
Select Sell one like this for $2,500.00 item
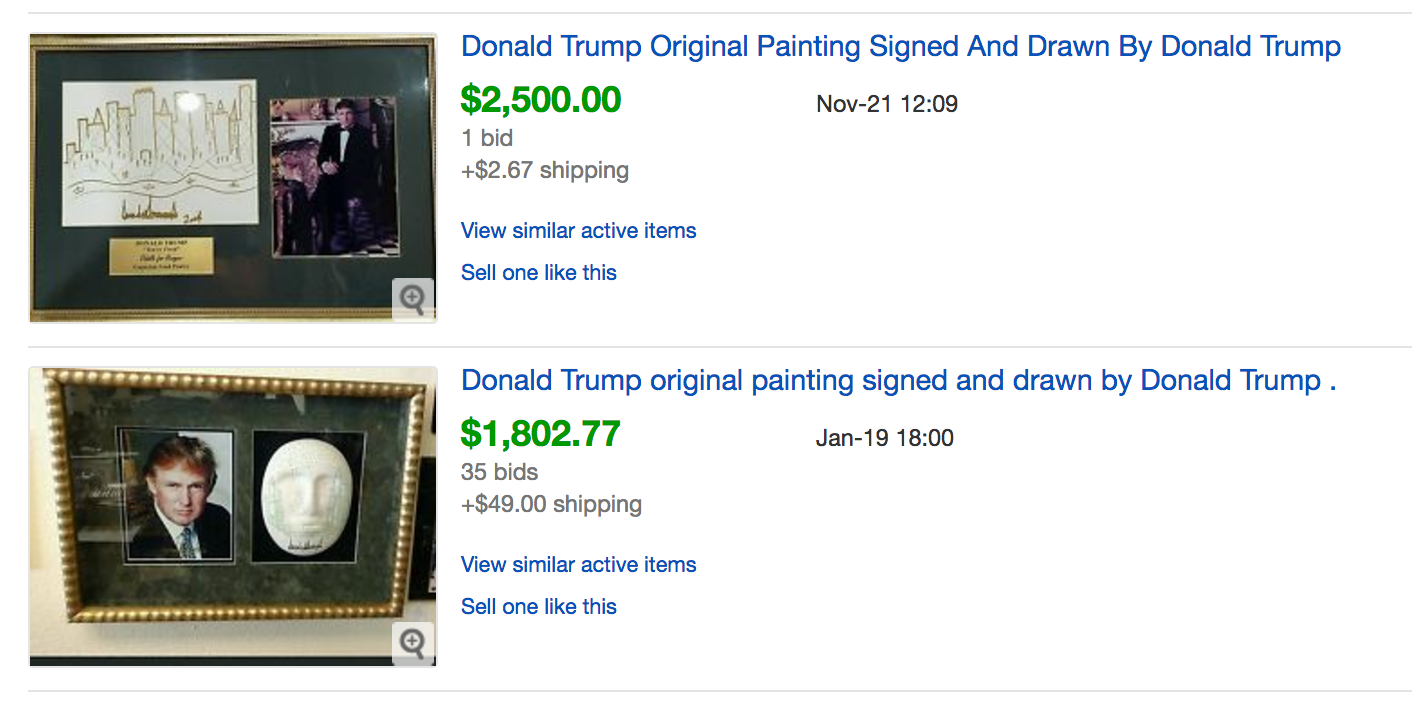coord(538,272)
